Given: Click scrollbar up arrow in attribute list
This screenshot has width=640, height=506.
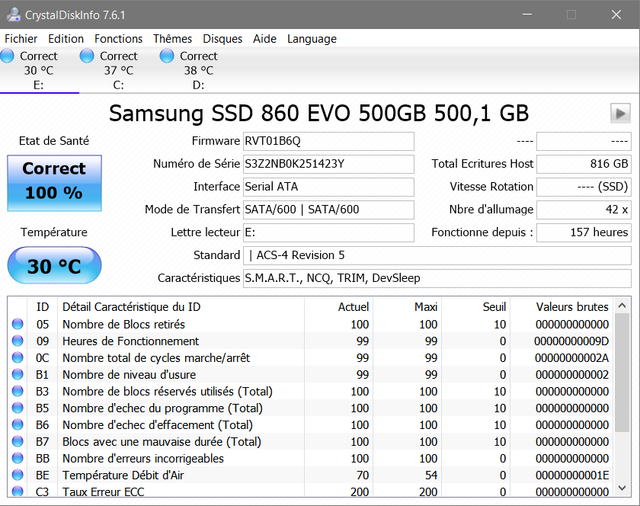Looking at the screenshot, I should click(x=622, y=305).
